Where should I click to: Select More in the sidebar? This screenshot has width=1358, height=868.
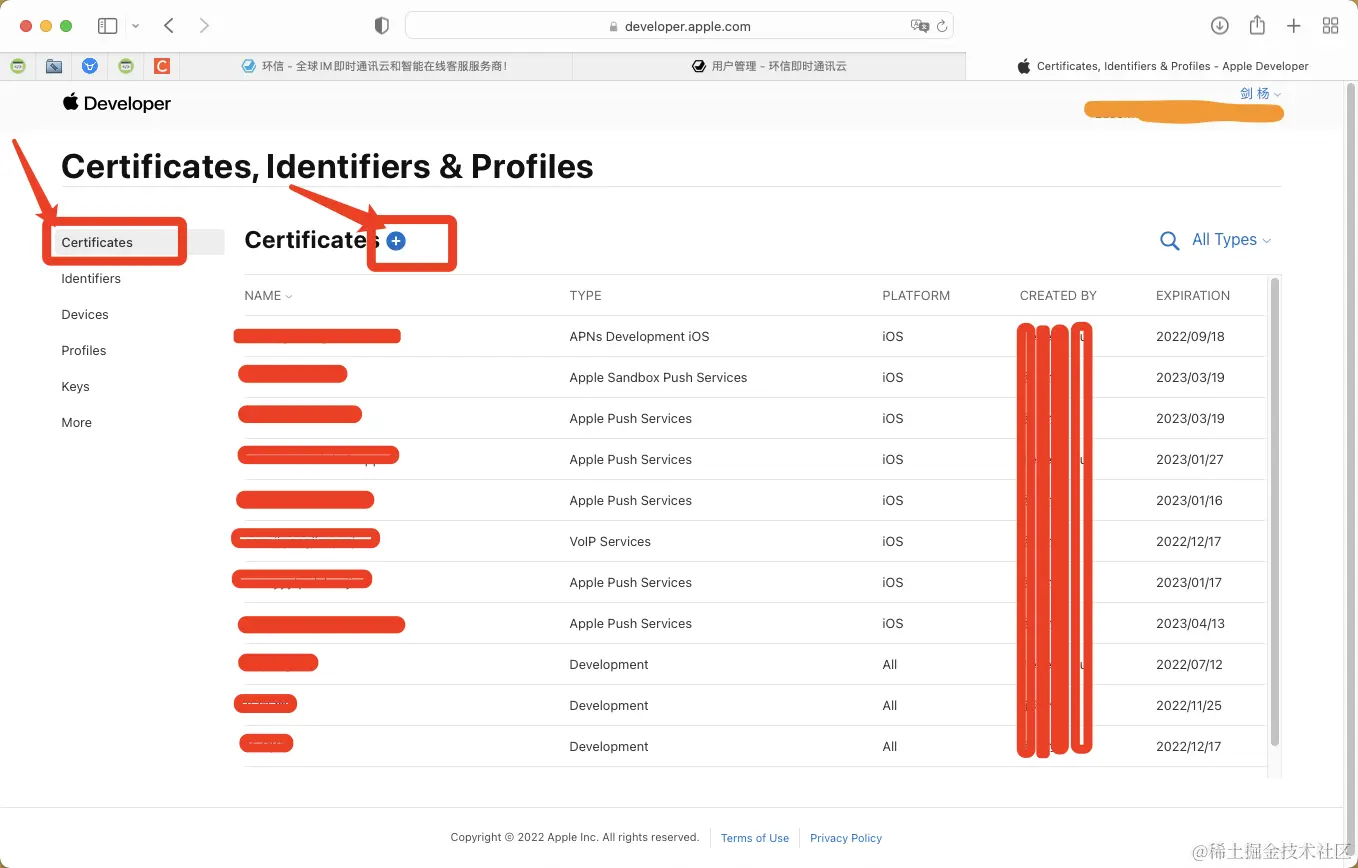76,422
